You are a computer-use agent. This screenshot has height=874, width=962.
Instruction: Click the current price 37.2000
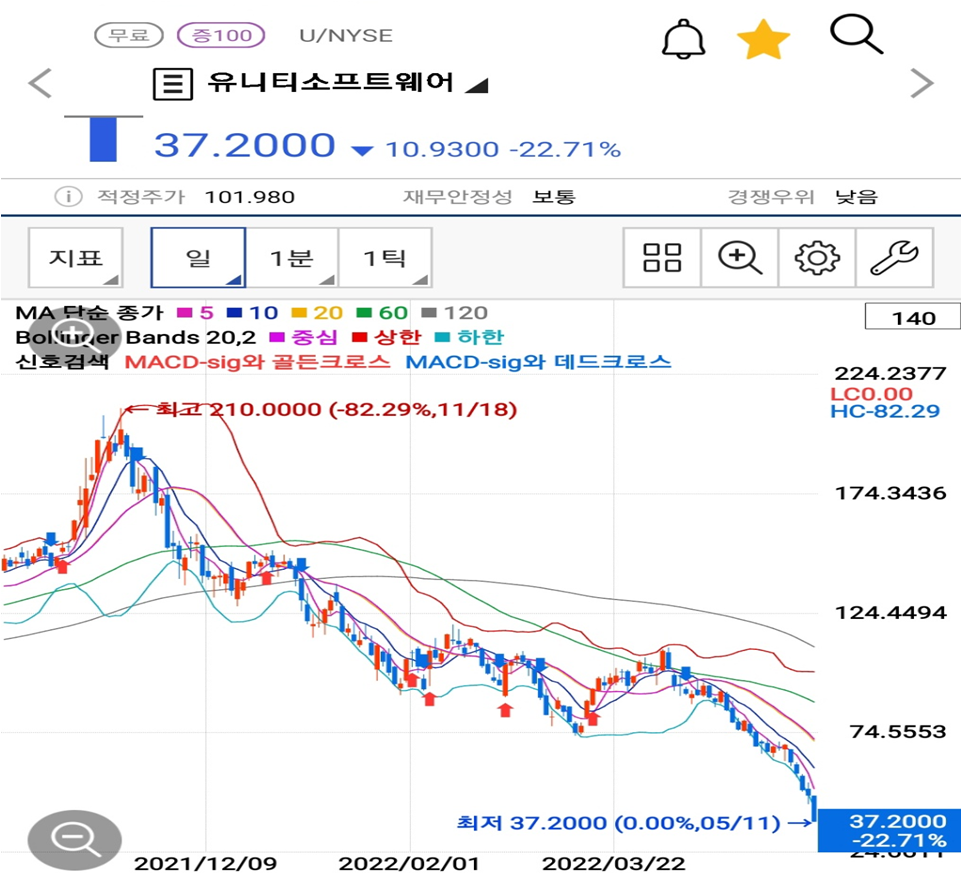tap(245, 145)
